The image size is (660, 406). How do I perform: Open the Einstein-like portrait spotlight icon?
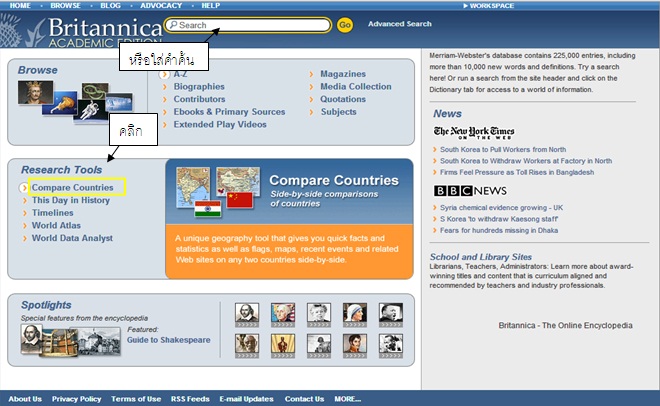coord(319,315)
